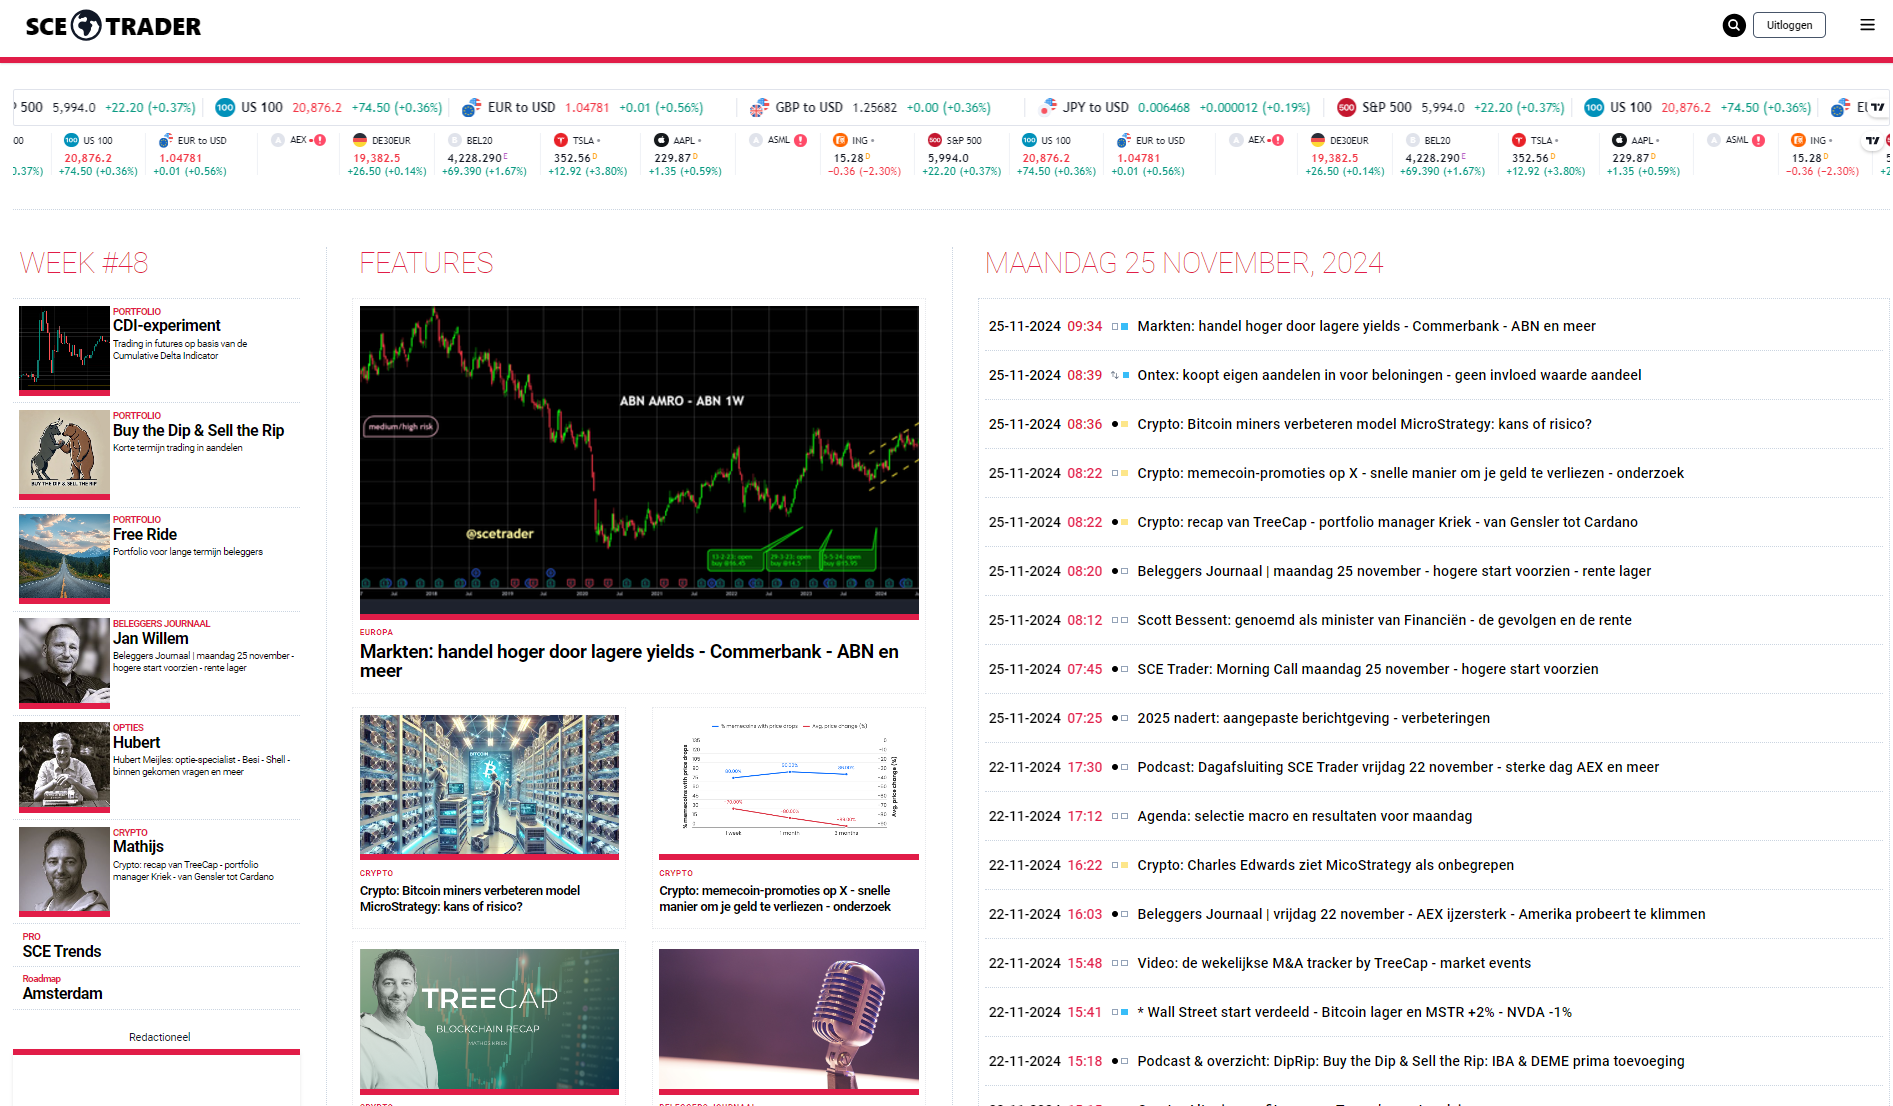Open the Jan Willem title link
Screen dimensions: 1893x1106
[x=151, y=638]
